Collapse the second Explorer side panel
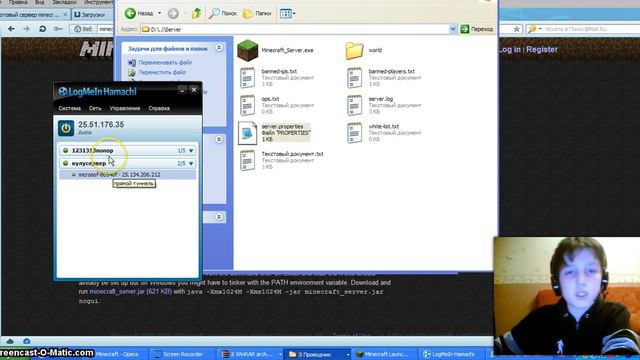 (219, 140)
